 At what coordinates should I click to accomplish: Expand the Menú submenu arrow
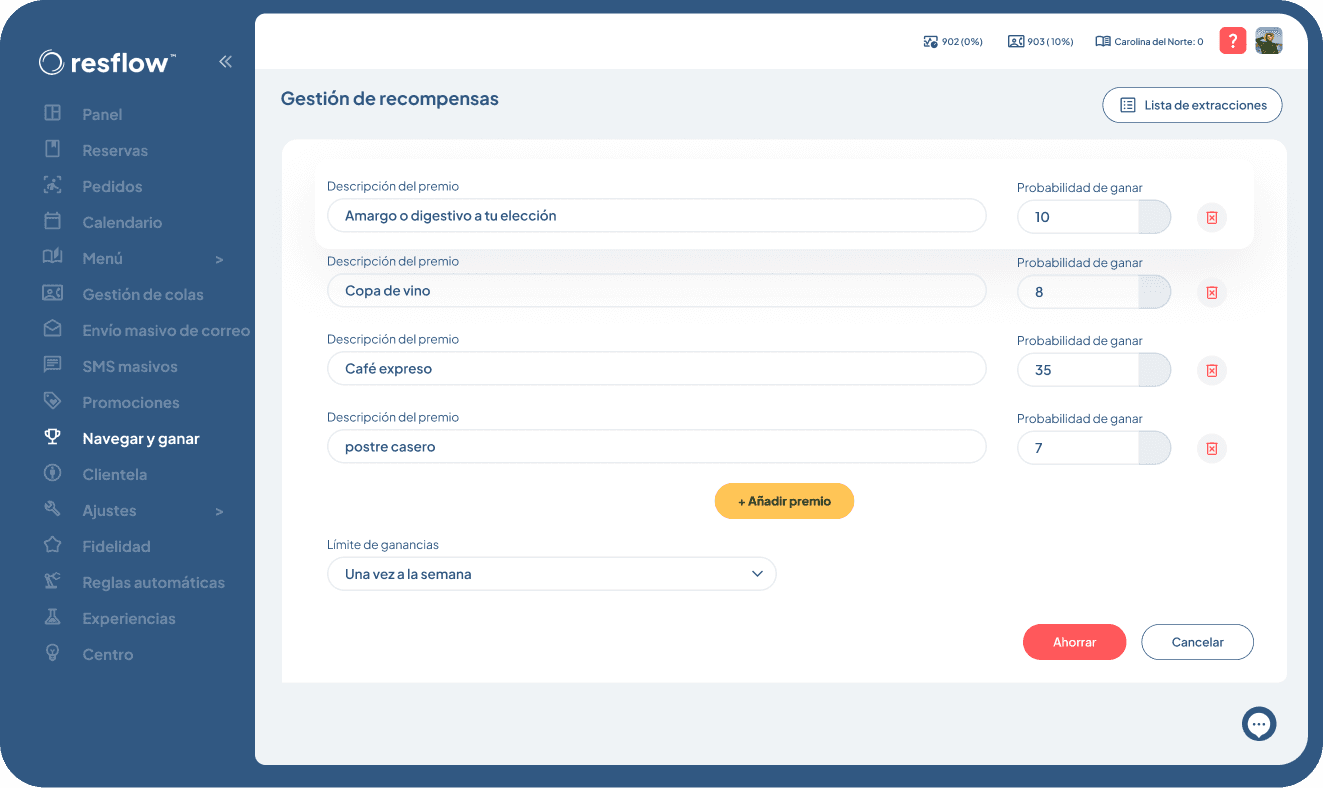tap(219, 260)
